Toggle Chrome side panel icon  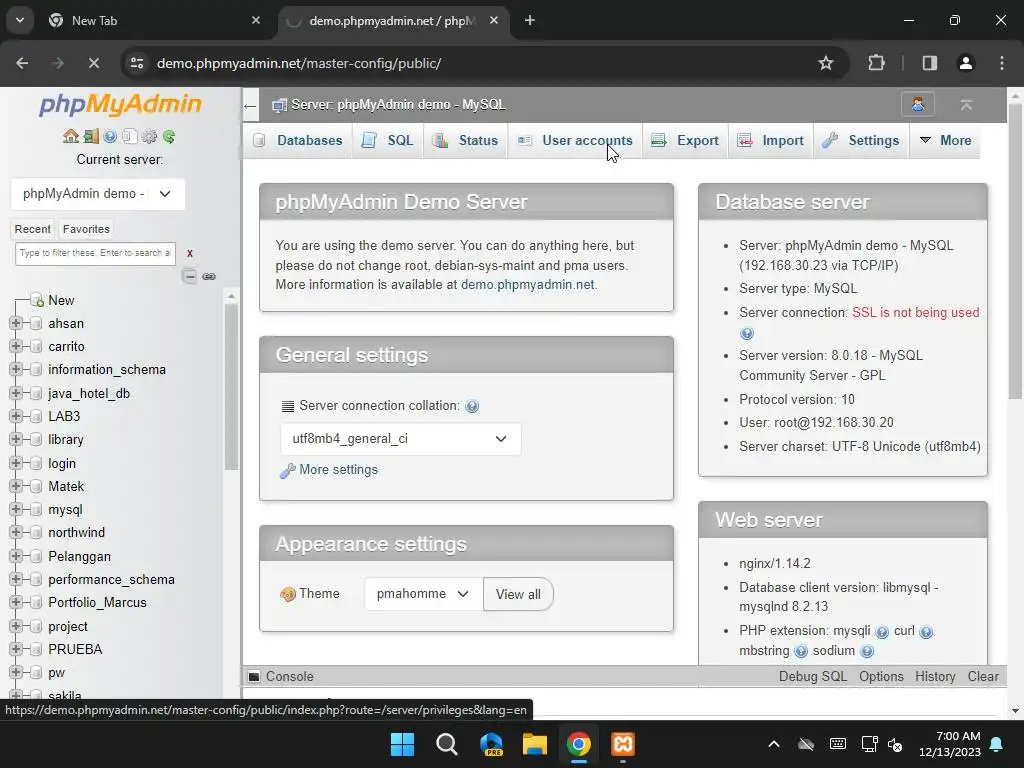coord(930,63)
